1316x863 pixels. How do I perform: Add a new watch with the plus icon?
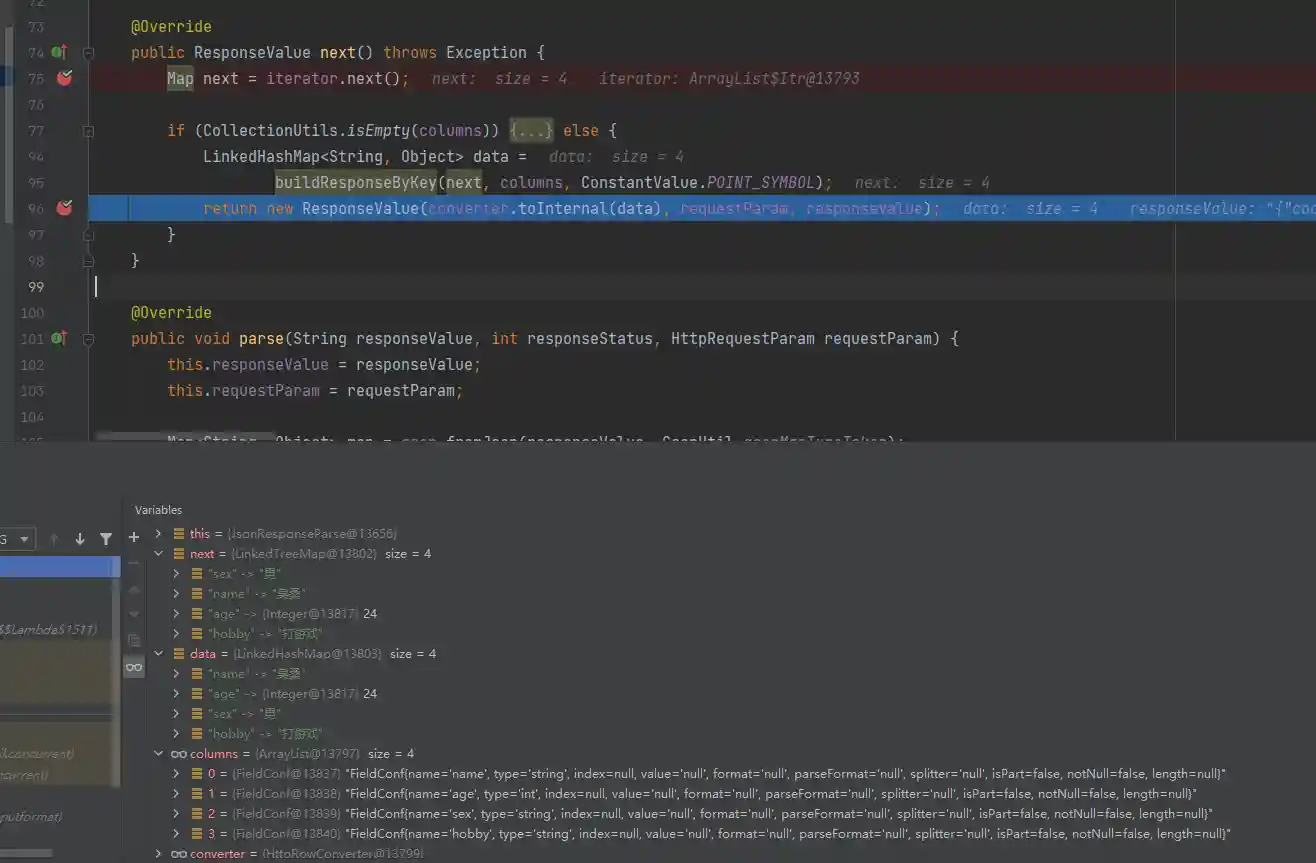134,537
